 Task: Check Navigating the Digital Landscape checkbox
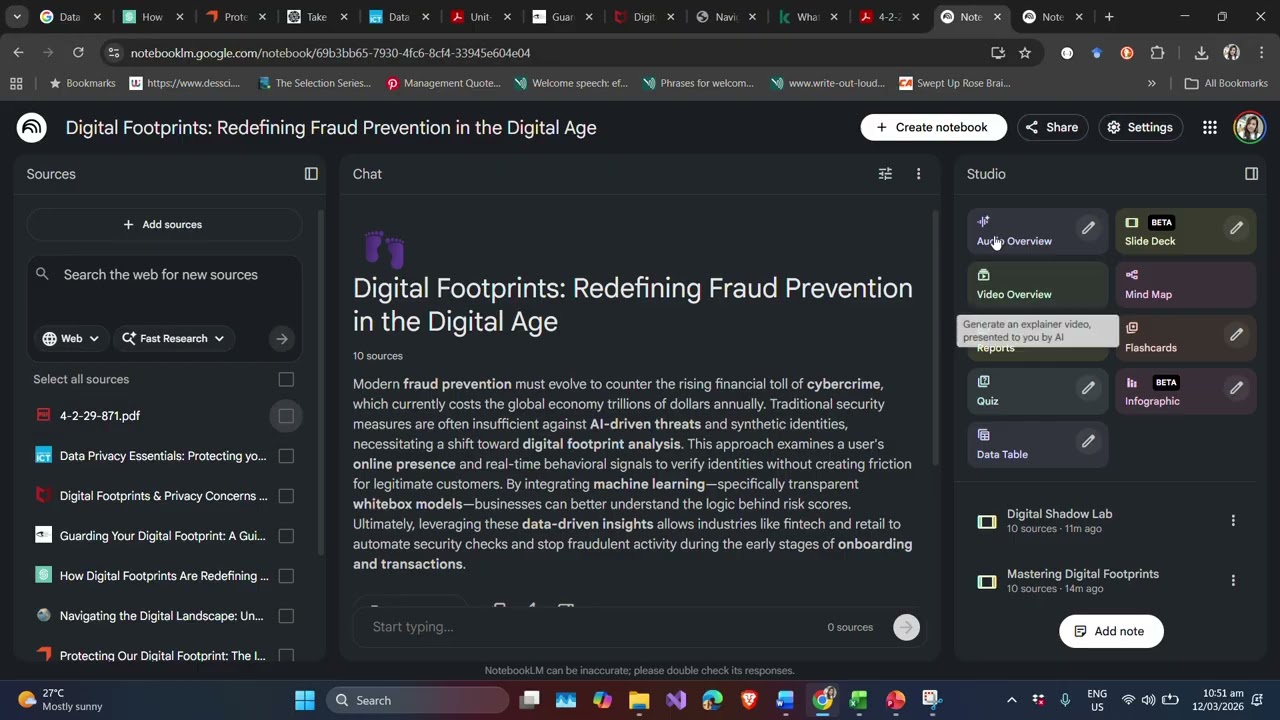(286, 616)
